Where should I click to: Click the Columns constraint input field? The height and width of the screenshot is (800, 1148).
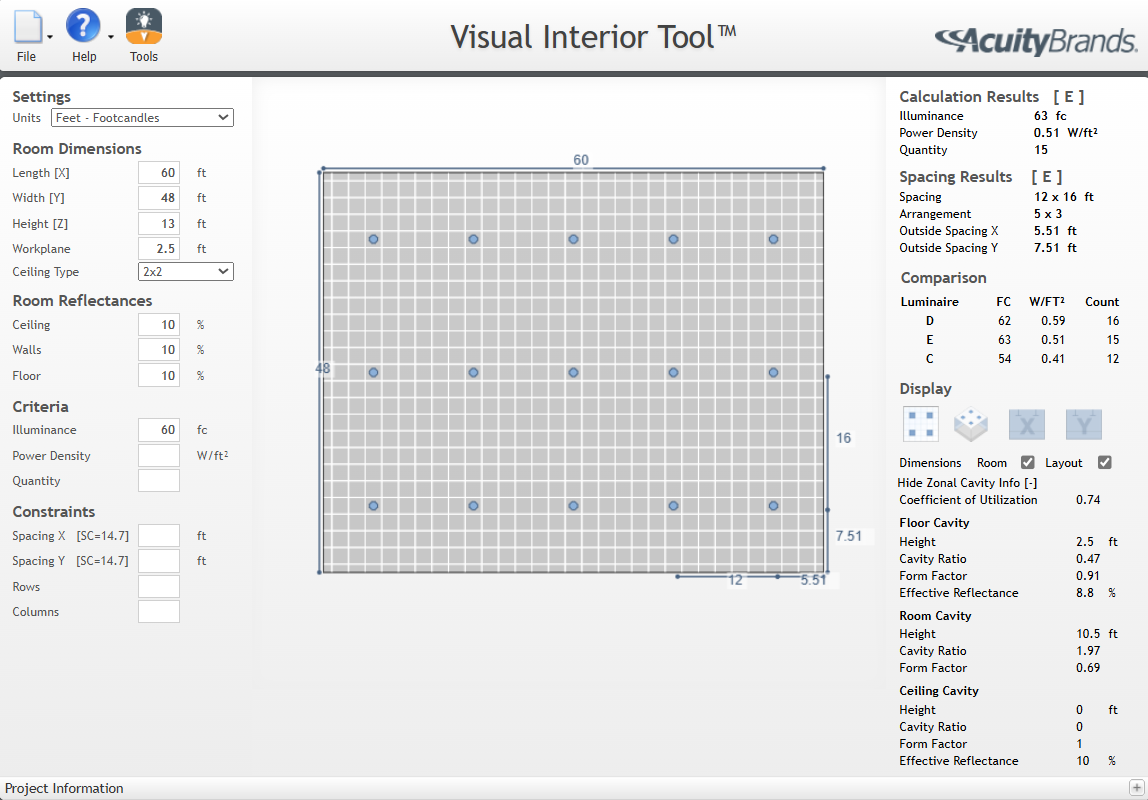coord(159,612)
